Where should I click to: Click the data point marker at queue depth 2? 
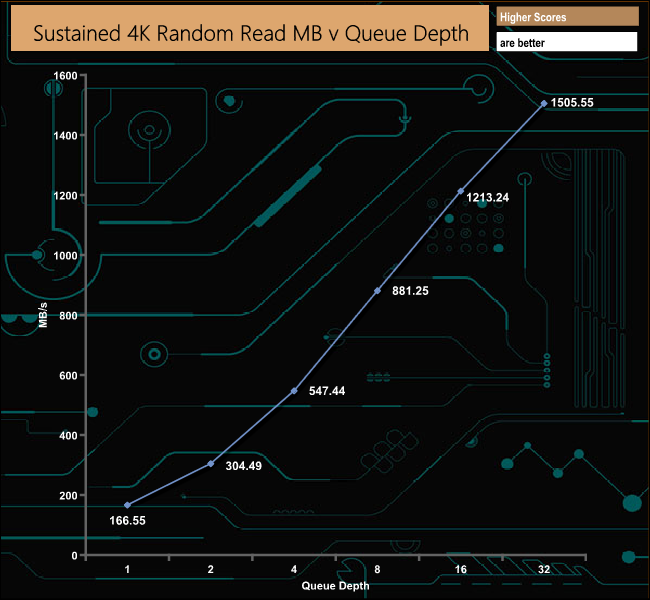211,464
